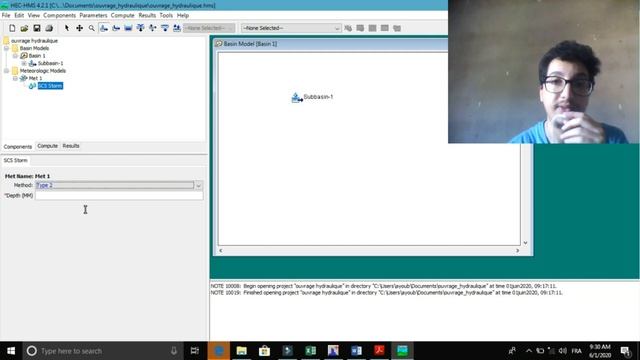The width and height of the screenshot is (640, 360).
Task: Select Subbasin-1 in the tree
Action: pos(51,63)
